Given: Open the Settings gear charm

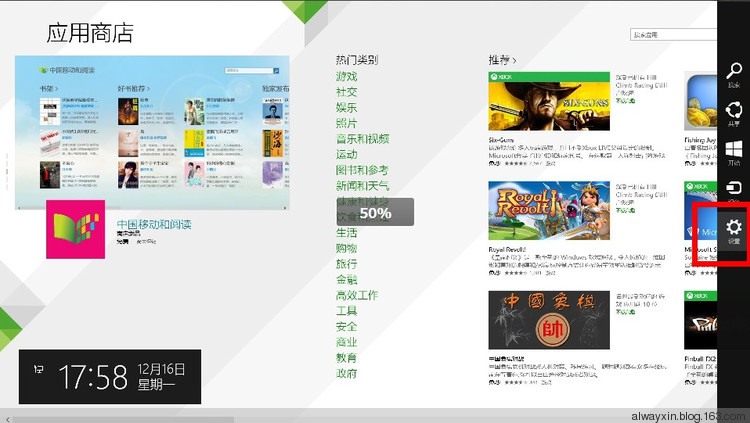Looking at the screenshot, I should [734, 231].
